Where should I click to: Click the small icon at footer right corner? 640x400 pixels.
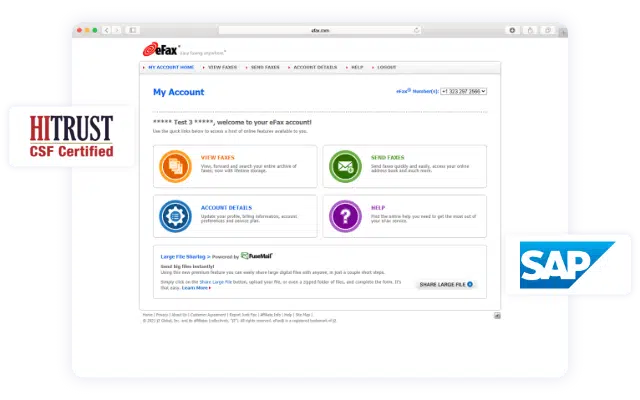tap(497, 316)
